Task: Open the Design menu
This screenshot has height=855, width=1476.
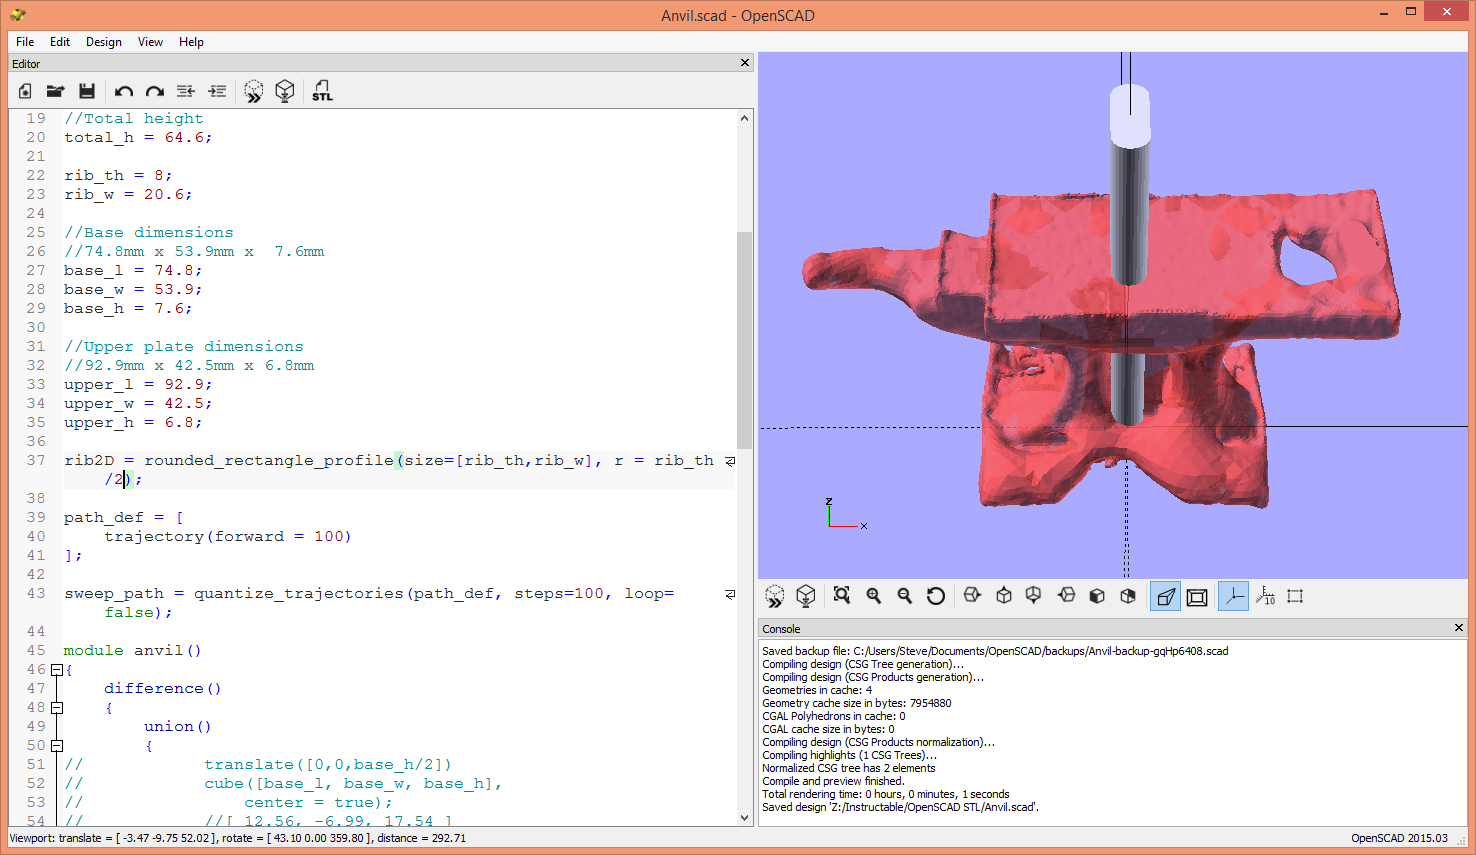Action: 104,42
